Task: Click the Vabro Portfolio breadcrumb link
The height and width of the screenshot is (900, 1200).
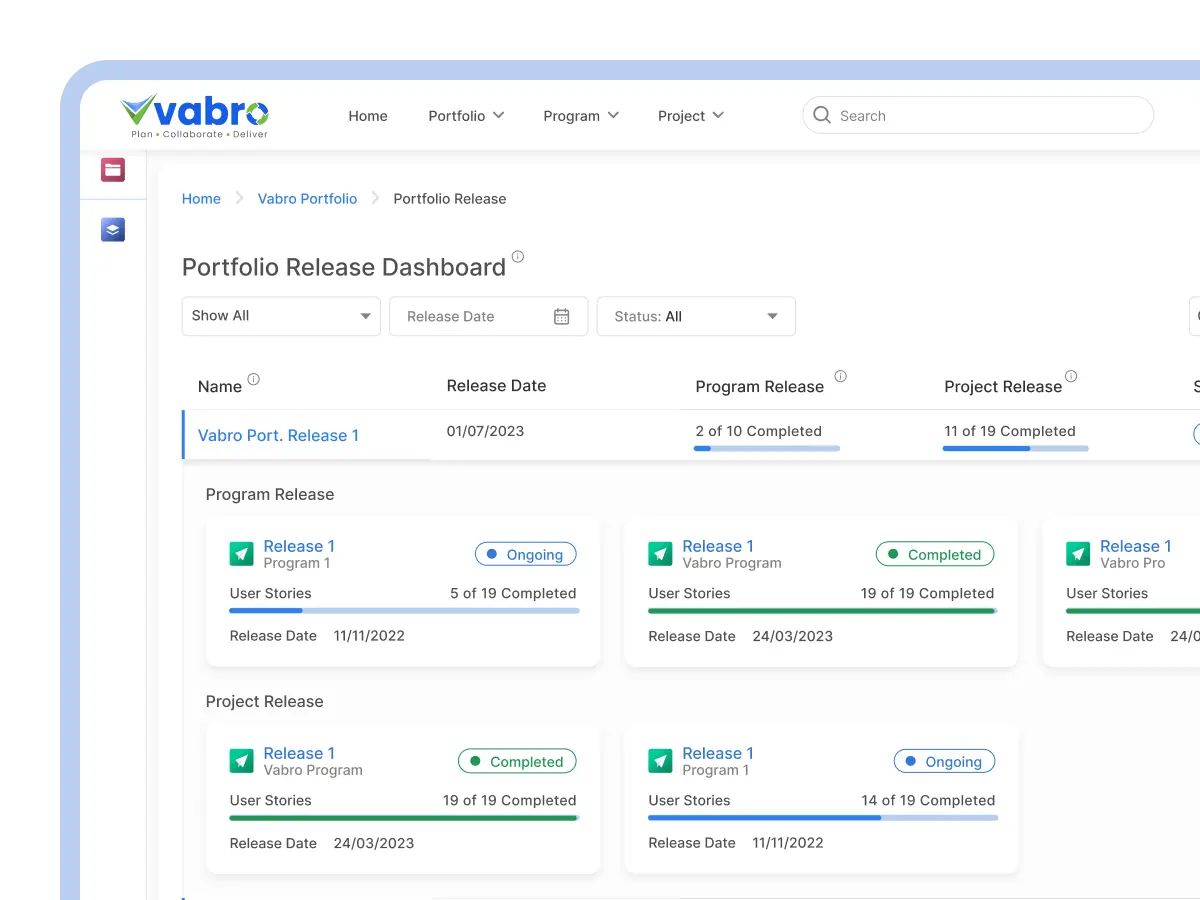Action: pos(307,199)
